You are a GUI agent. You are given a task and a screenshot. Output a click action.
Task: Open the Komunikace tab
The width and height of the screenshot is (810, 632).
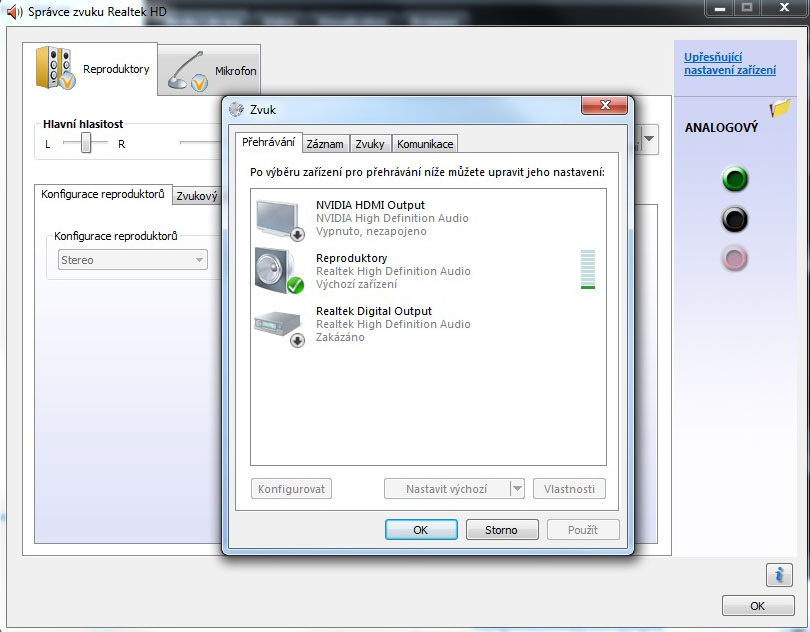pyautogui.click(x=425, y=144)
